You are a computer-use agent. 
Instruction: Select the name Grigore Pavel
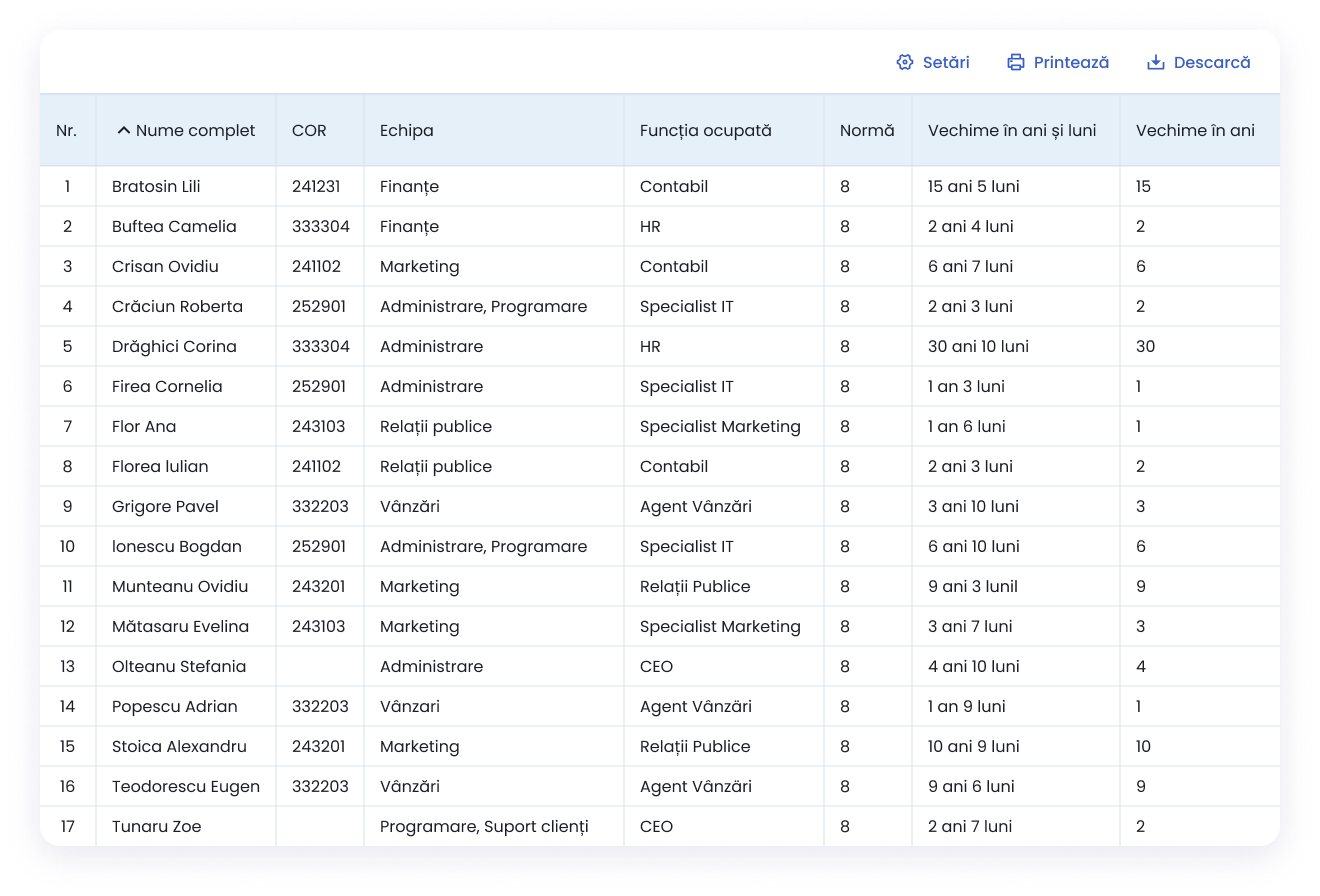165,506
